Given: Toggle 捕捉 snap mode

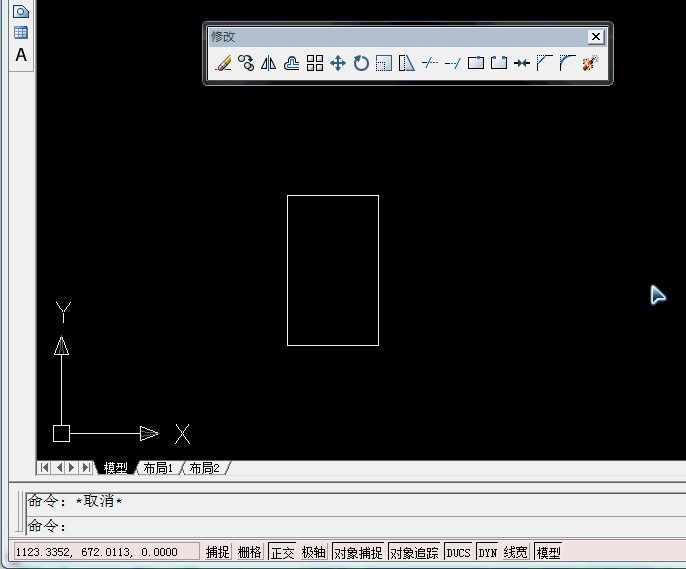Looking at the screenshot, I should click(x=217, y=552).
